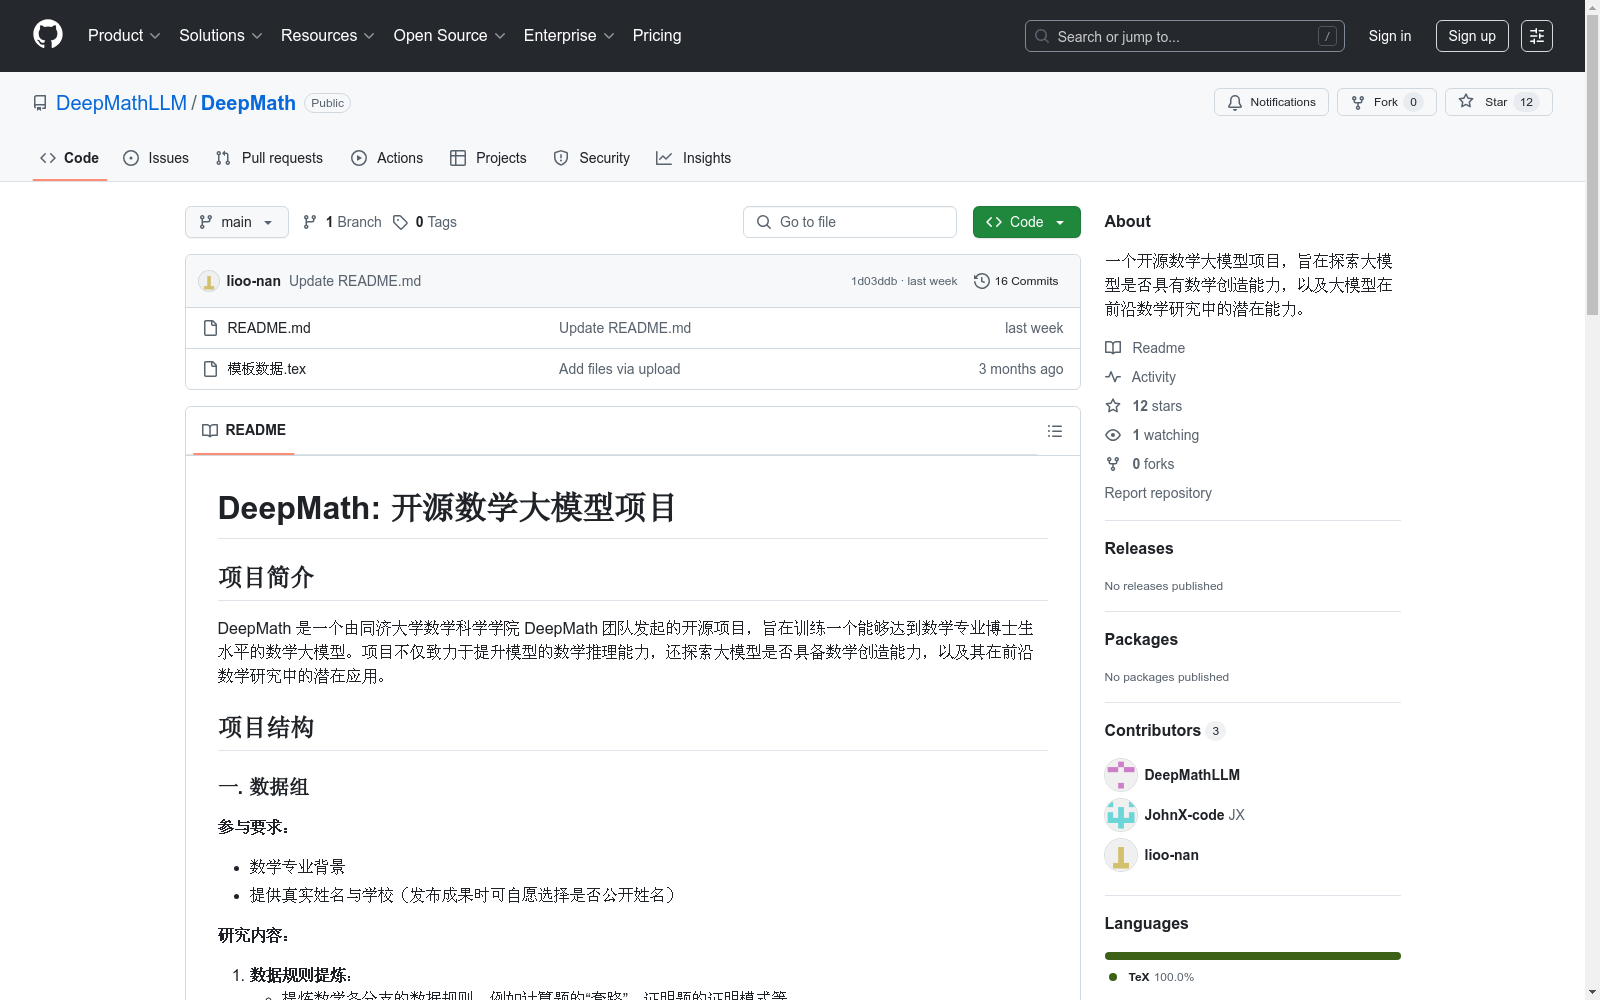Click lioo-nan avatar in latest commit row
The image size is (1600, 1000).
(208, 281)
